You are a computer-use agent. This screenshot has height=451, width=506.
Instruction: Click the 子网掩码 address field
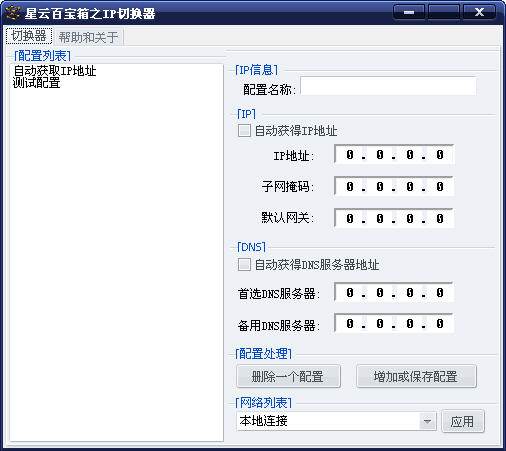point(394,186)
